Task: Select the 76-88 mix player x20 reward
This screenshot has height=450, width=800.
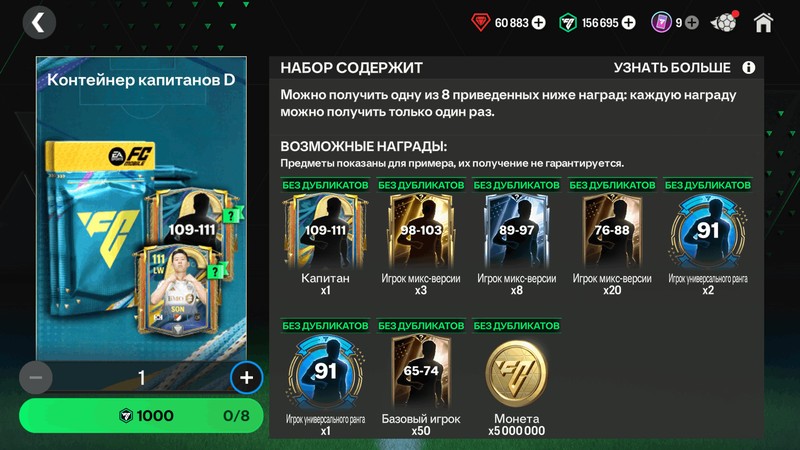Action: [x=612, y=238]
